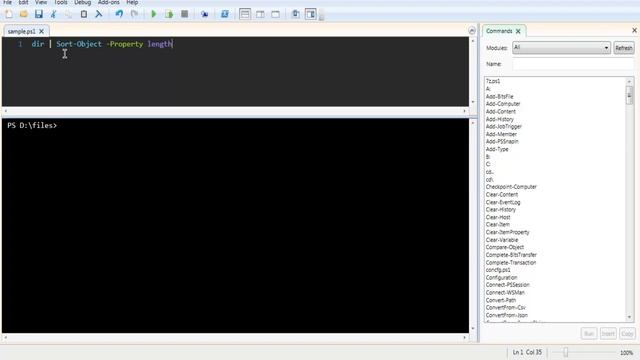Screen dimensions: 640x360
Task: Open the File menu
Action: click(7, 2)
